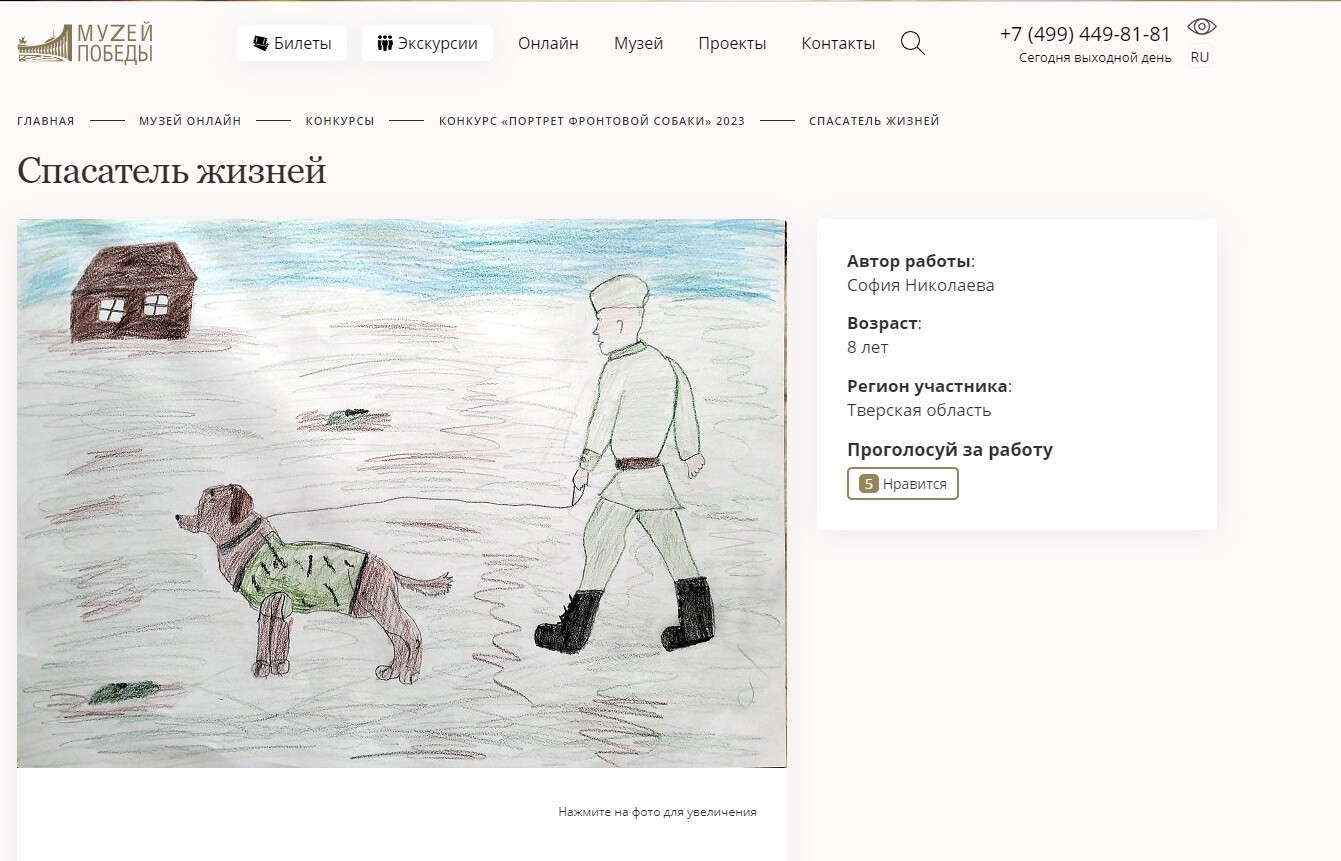This screenshot has height=861, width=1341.
Task: Go to Главная breadcrumb
Action: click(46, 121)
